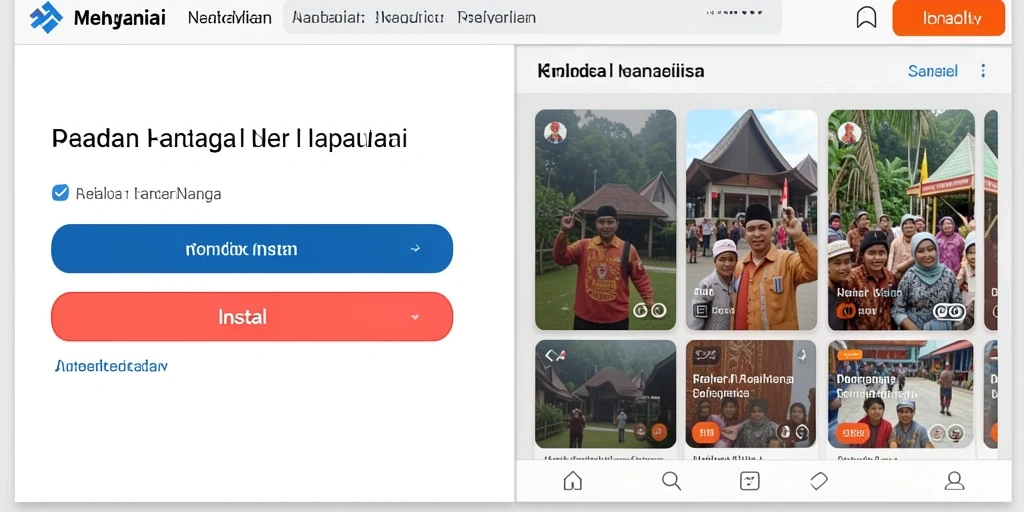The width and height of the screenshot is (1024, 512).
Task: Click the Mehganiai brand name
Action: (120, 18)
